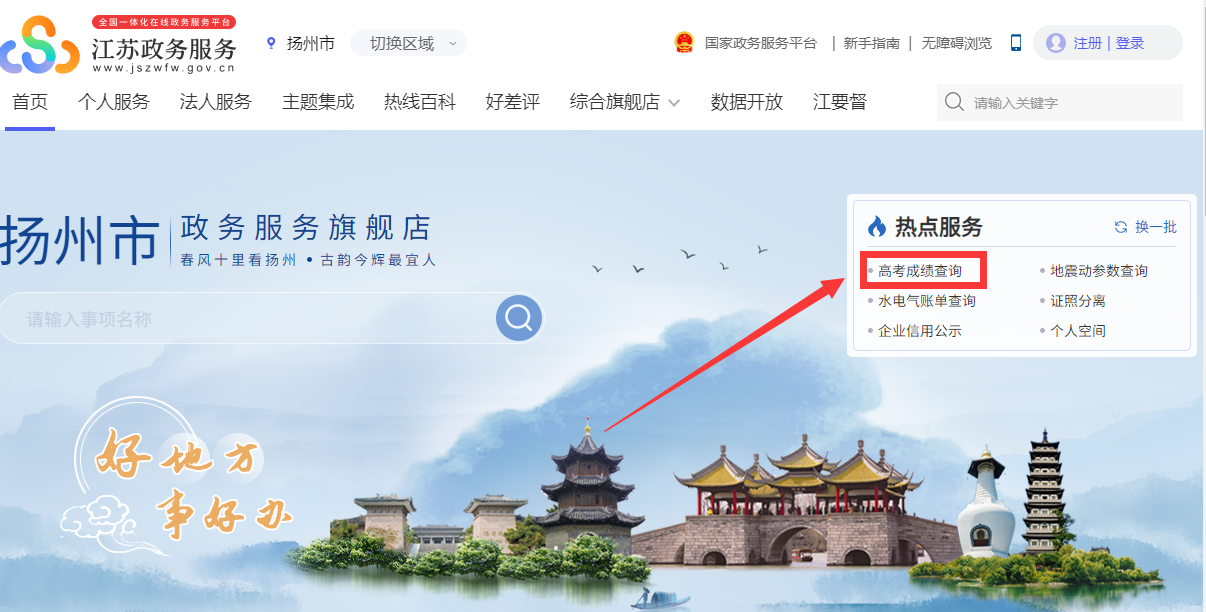Open the 个人服务 nav tab
This screenshot has height=612, width=1206.
pos(114,102)
